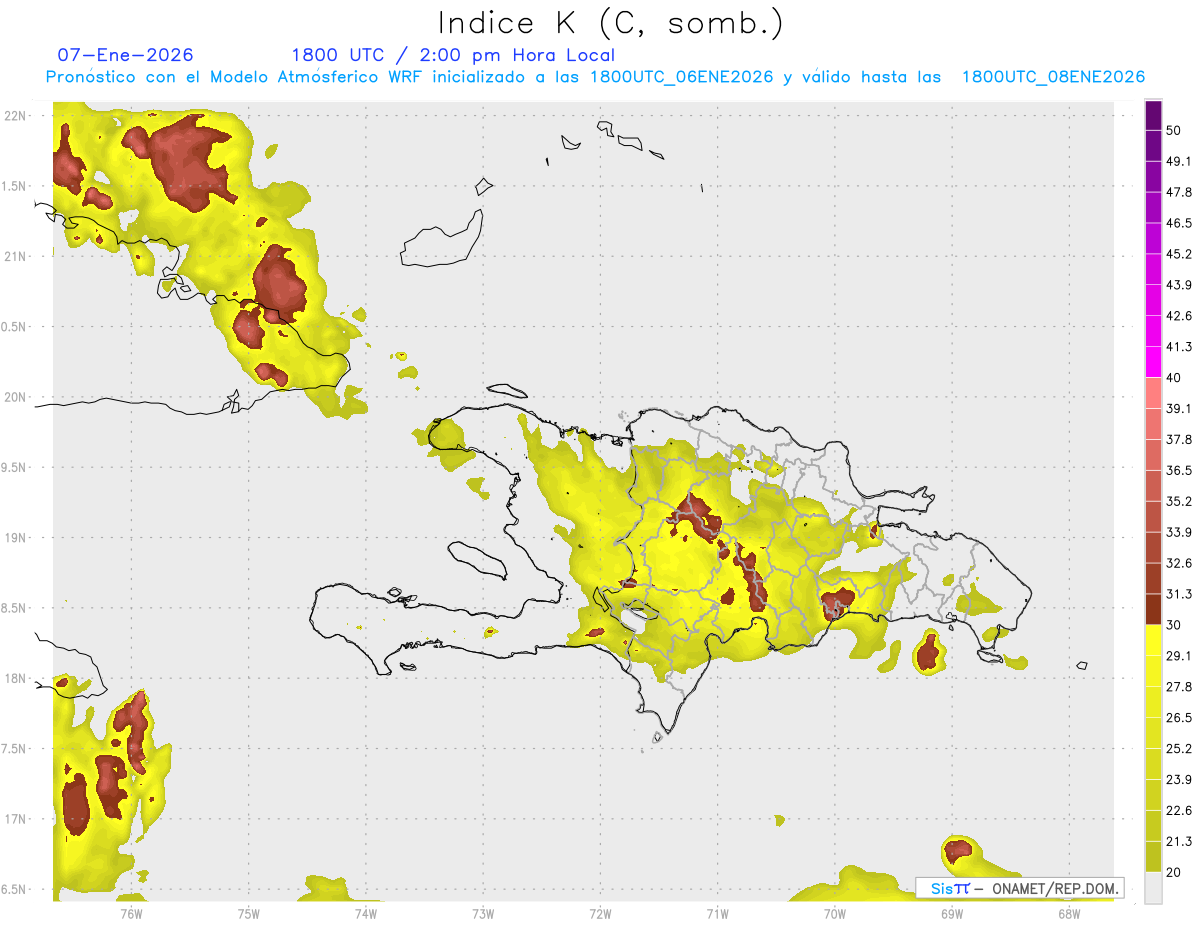Click the time label "1800 UTC / 2:00 pm Hora Local"
The image size is (1200, 927).
coord(453,55)
